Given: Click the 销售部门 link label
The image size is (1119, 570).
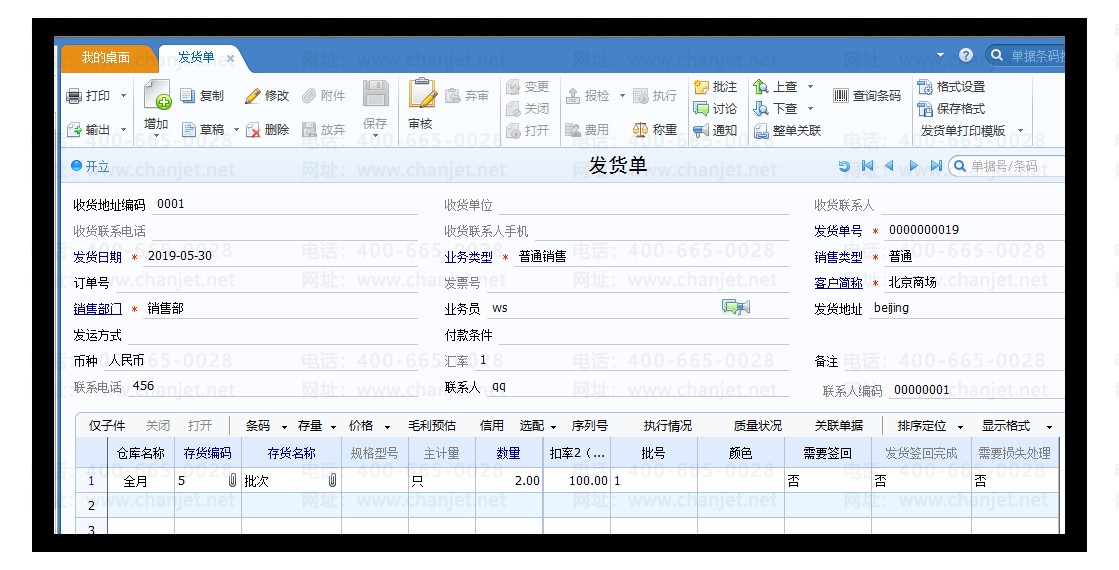Looking at the screenshot, I should tap(98, 309).
